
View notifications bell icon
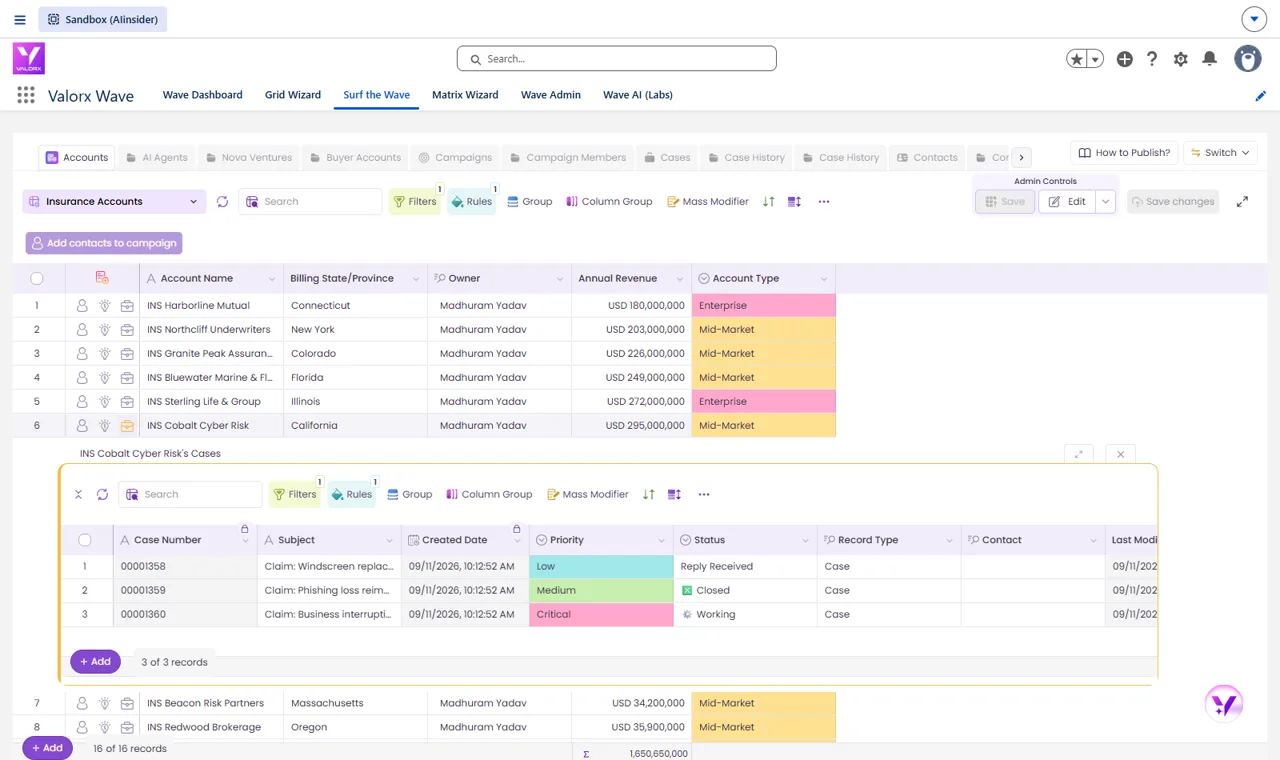tap(1209, 59)
